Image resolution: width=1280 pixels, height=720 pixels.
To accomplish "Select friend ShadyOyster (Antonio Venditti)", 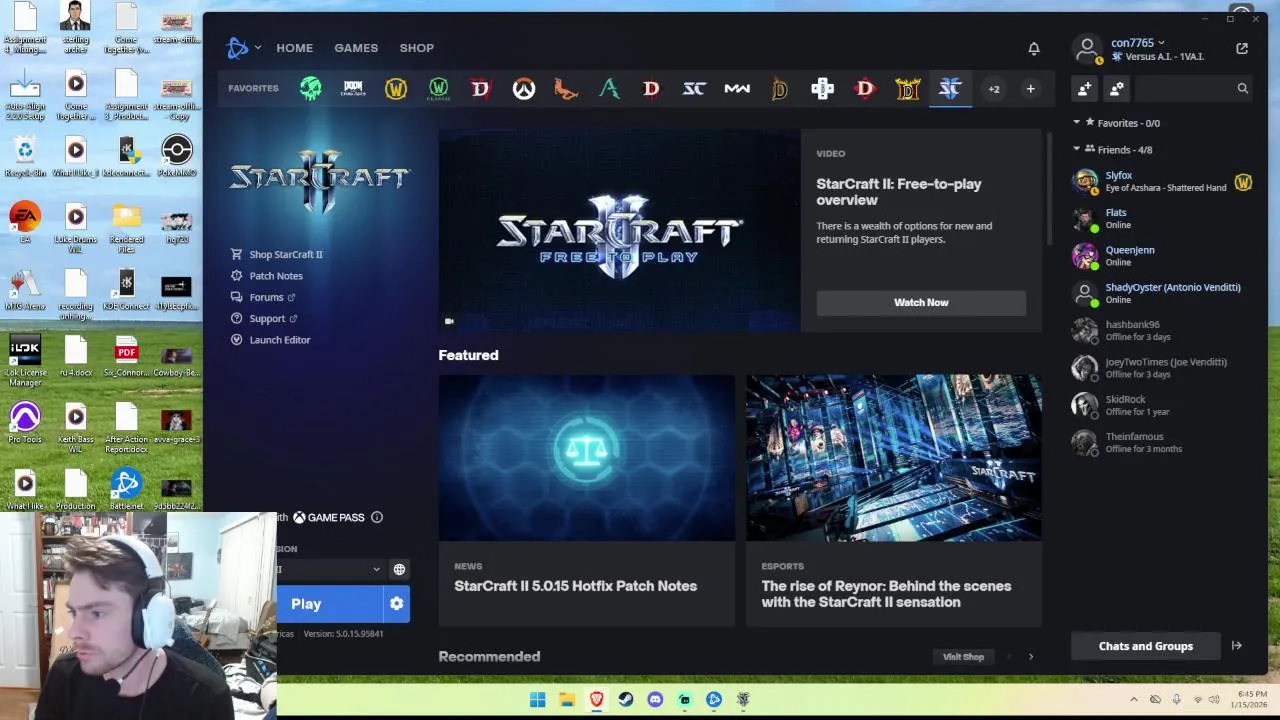I will click(x=1163, y=293).
